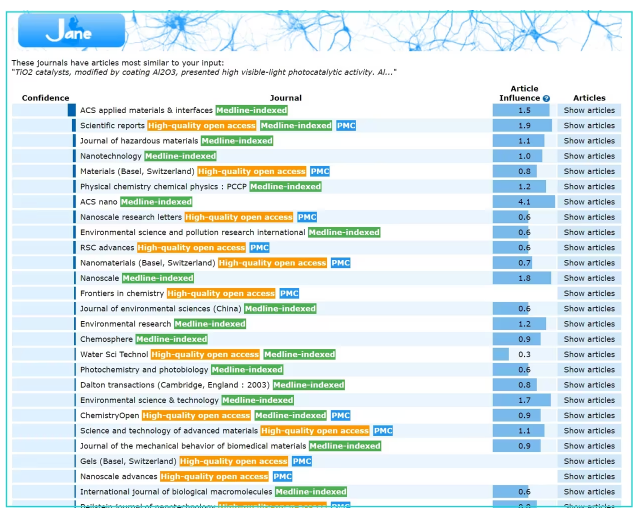Open the Article Influence help icon
Screen dimensions: 637x516
(x=546, y=98)
